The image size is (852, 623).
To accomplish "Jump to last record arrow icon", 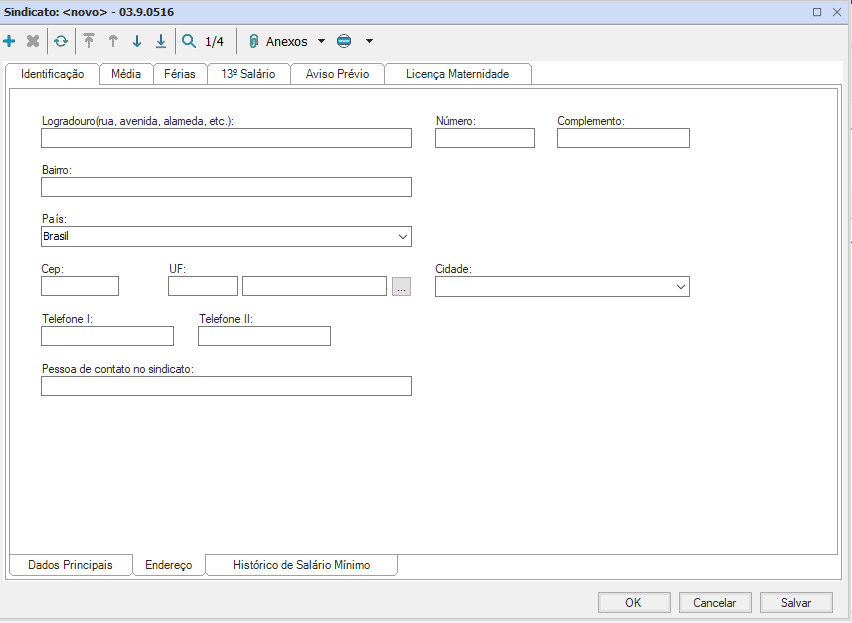I will click(160, 41).
